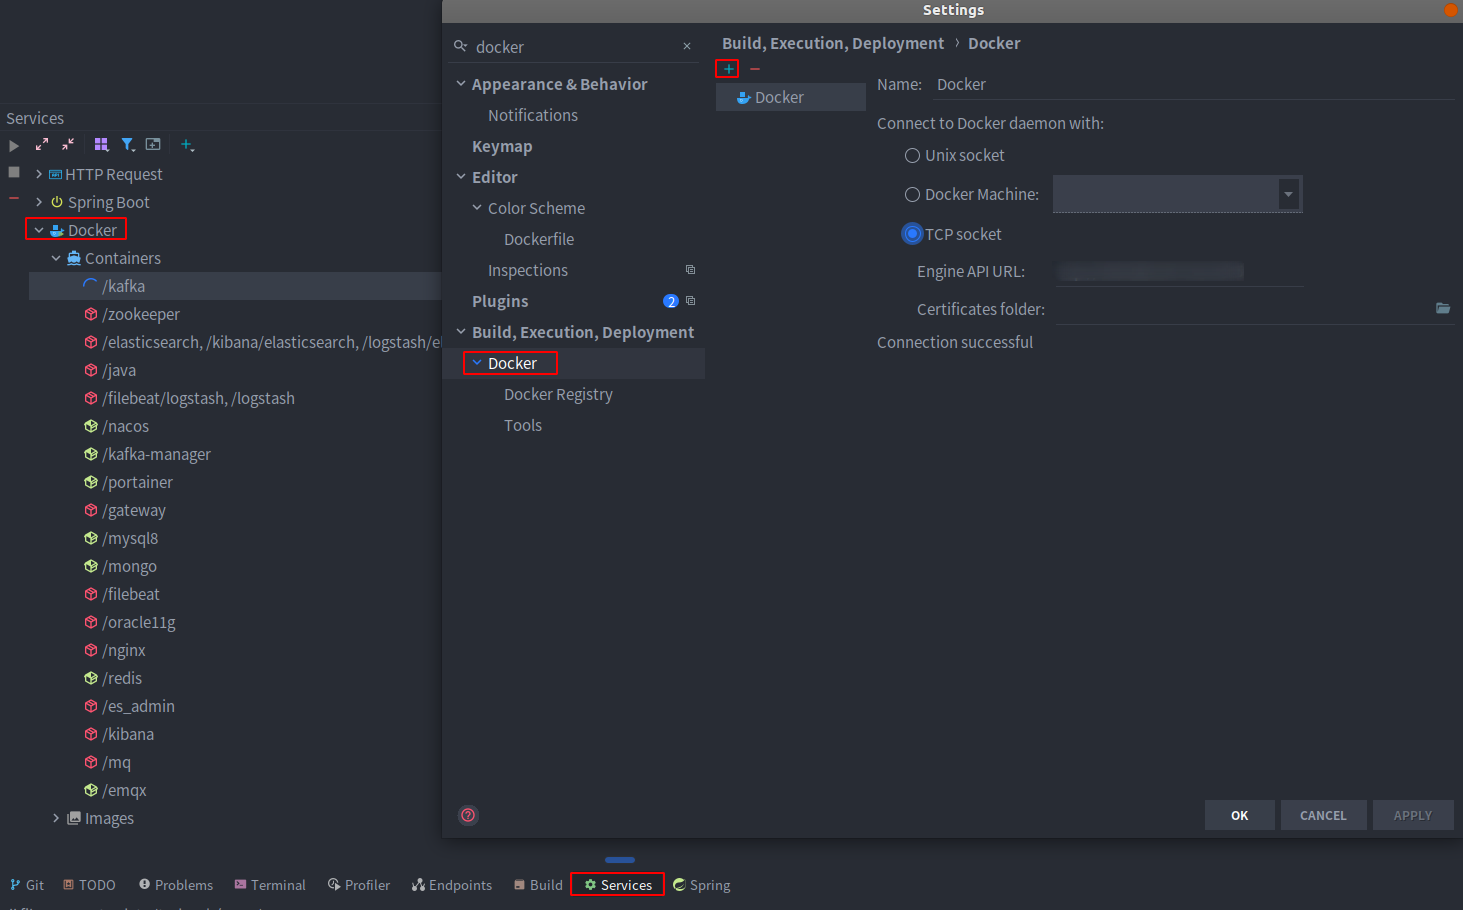Click the settings search field
1463x910 pixels.
point(574,47)
